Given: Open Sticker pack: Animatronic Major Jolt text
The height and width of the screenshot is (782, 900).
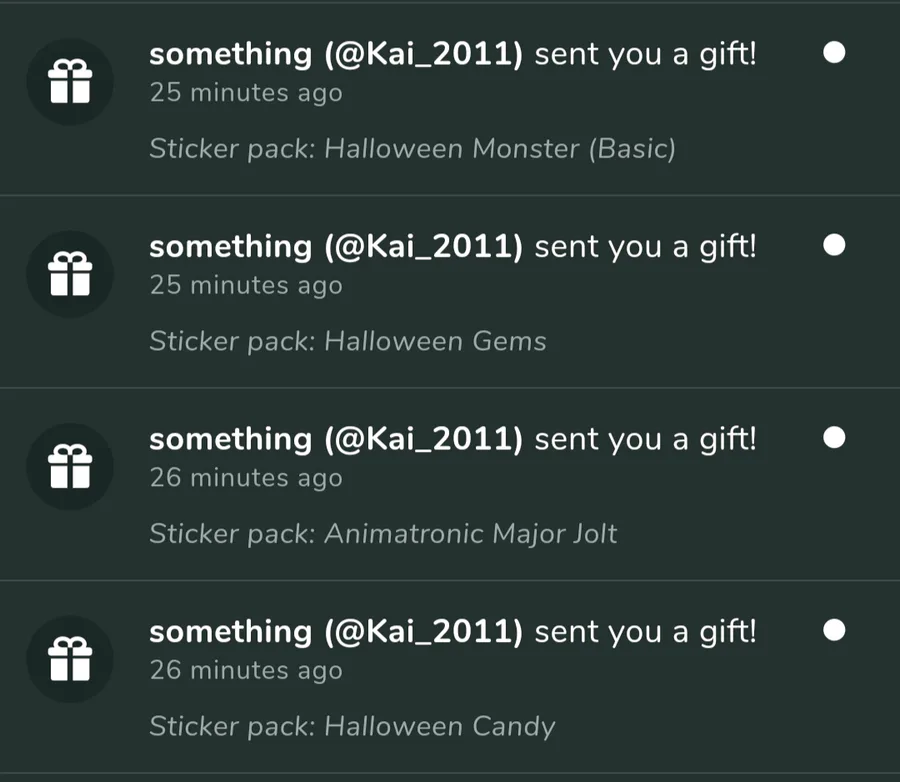Looking at the screenshot, I should 383,534.
